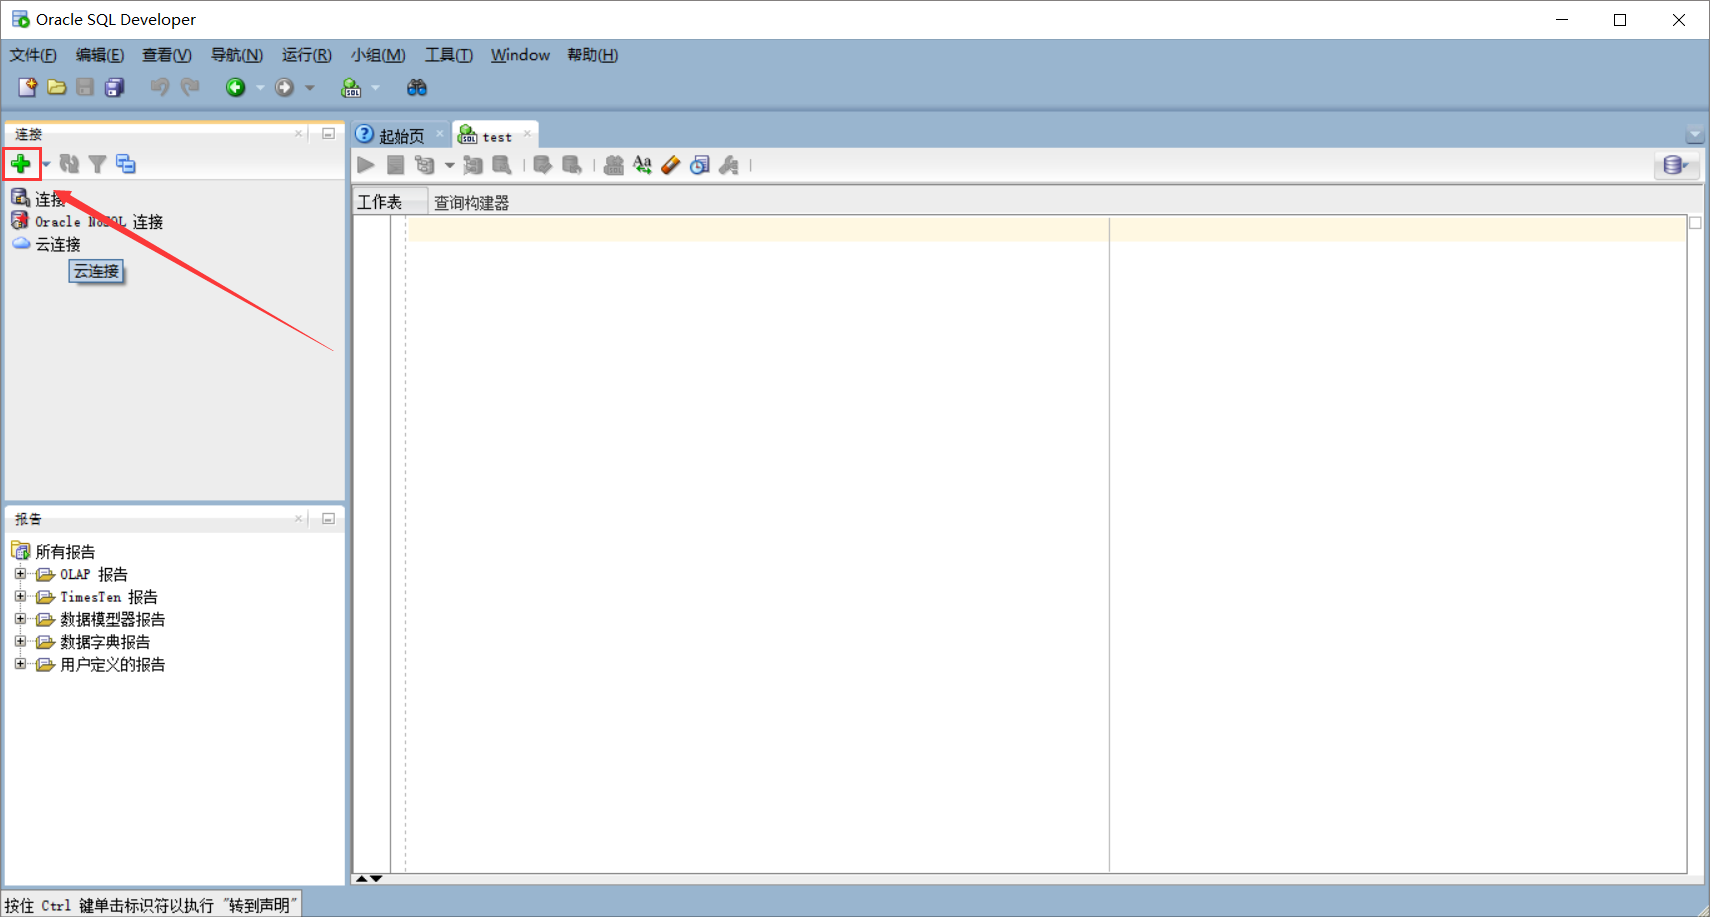The width and height of the screenshot is (1710, 917).
Task: Close the 报告 panel
Action: click(x=298, y=518)
